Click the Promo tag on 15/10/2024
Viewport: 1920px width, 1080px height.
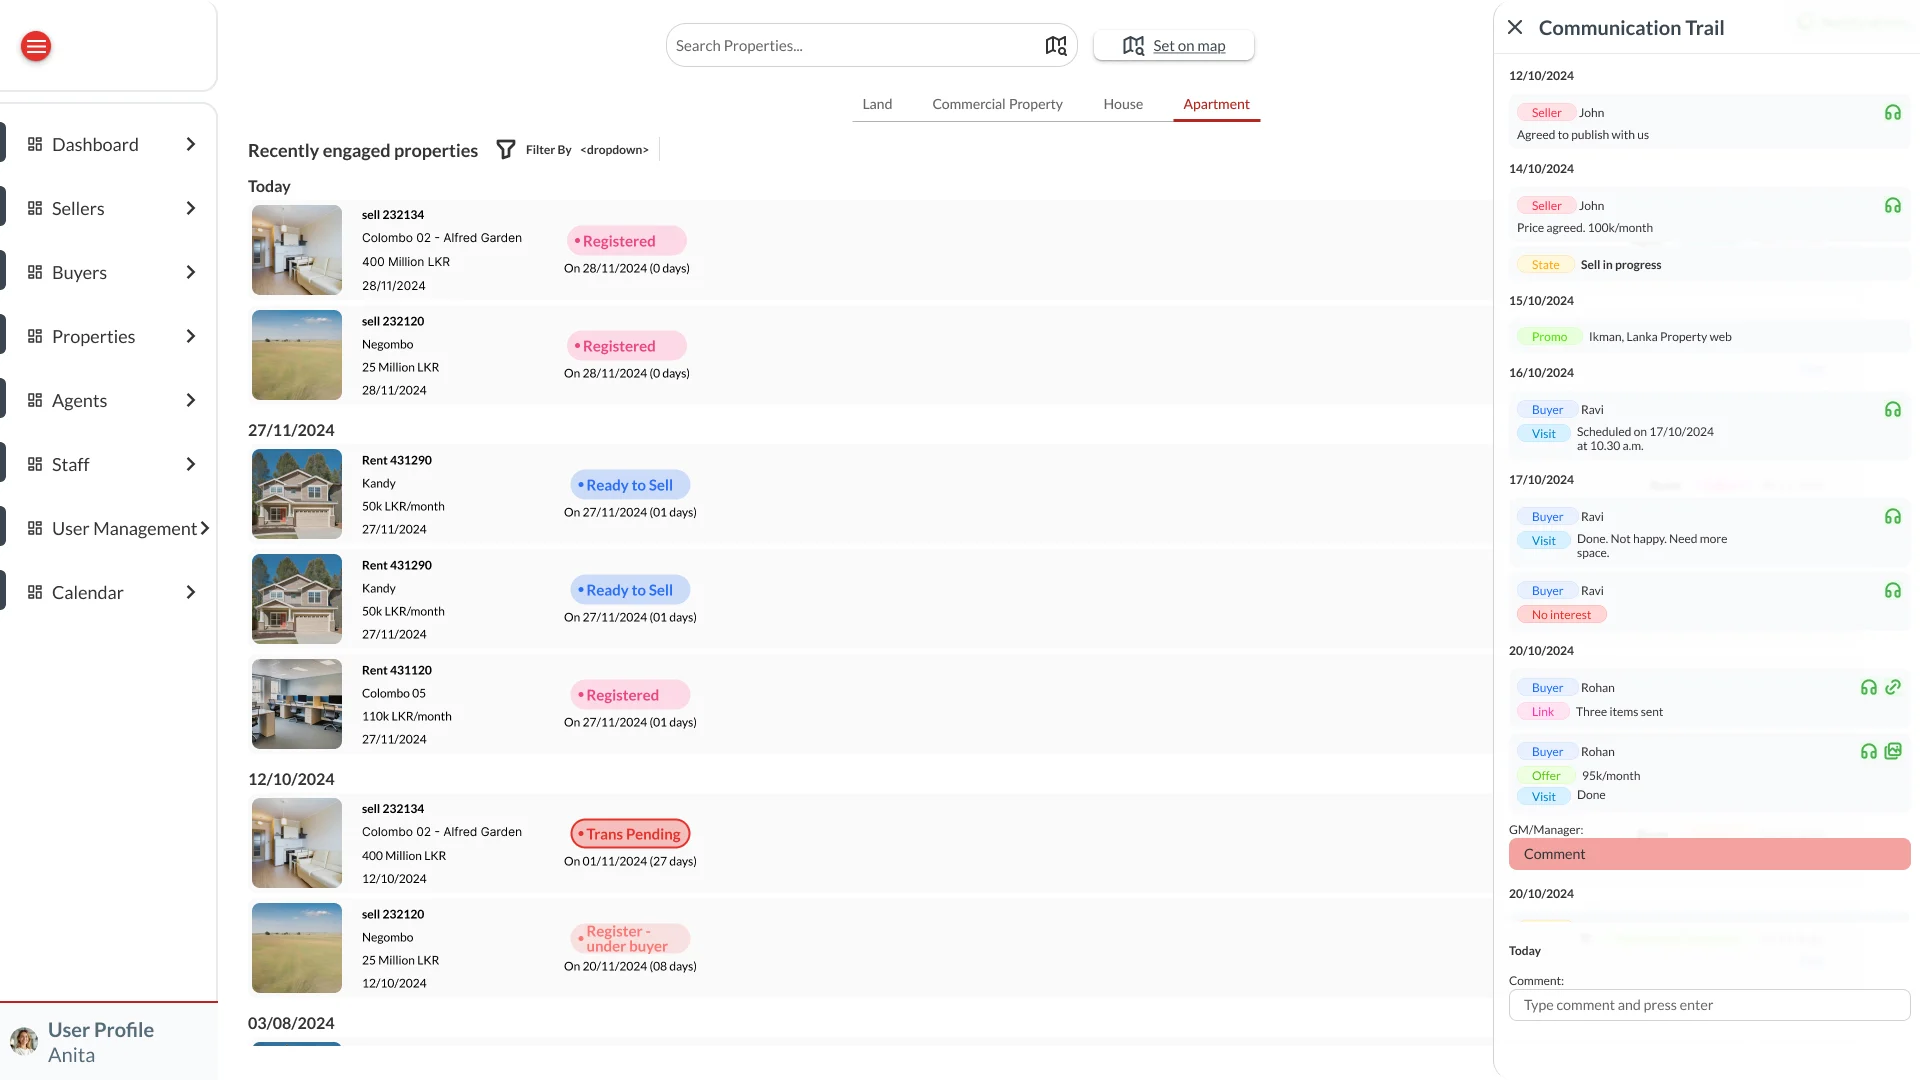1549,337
